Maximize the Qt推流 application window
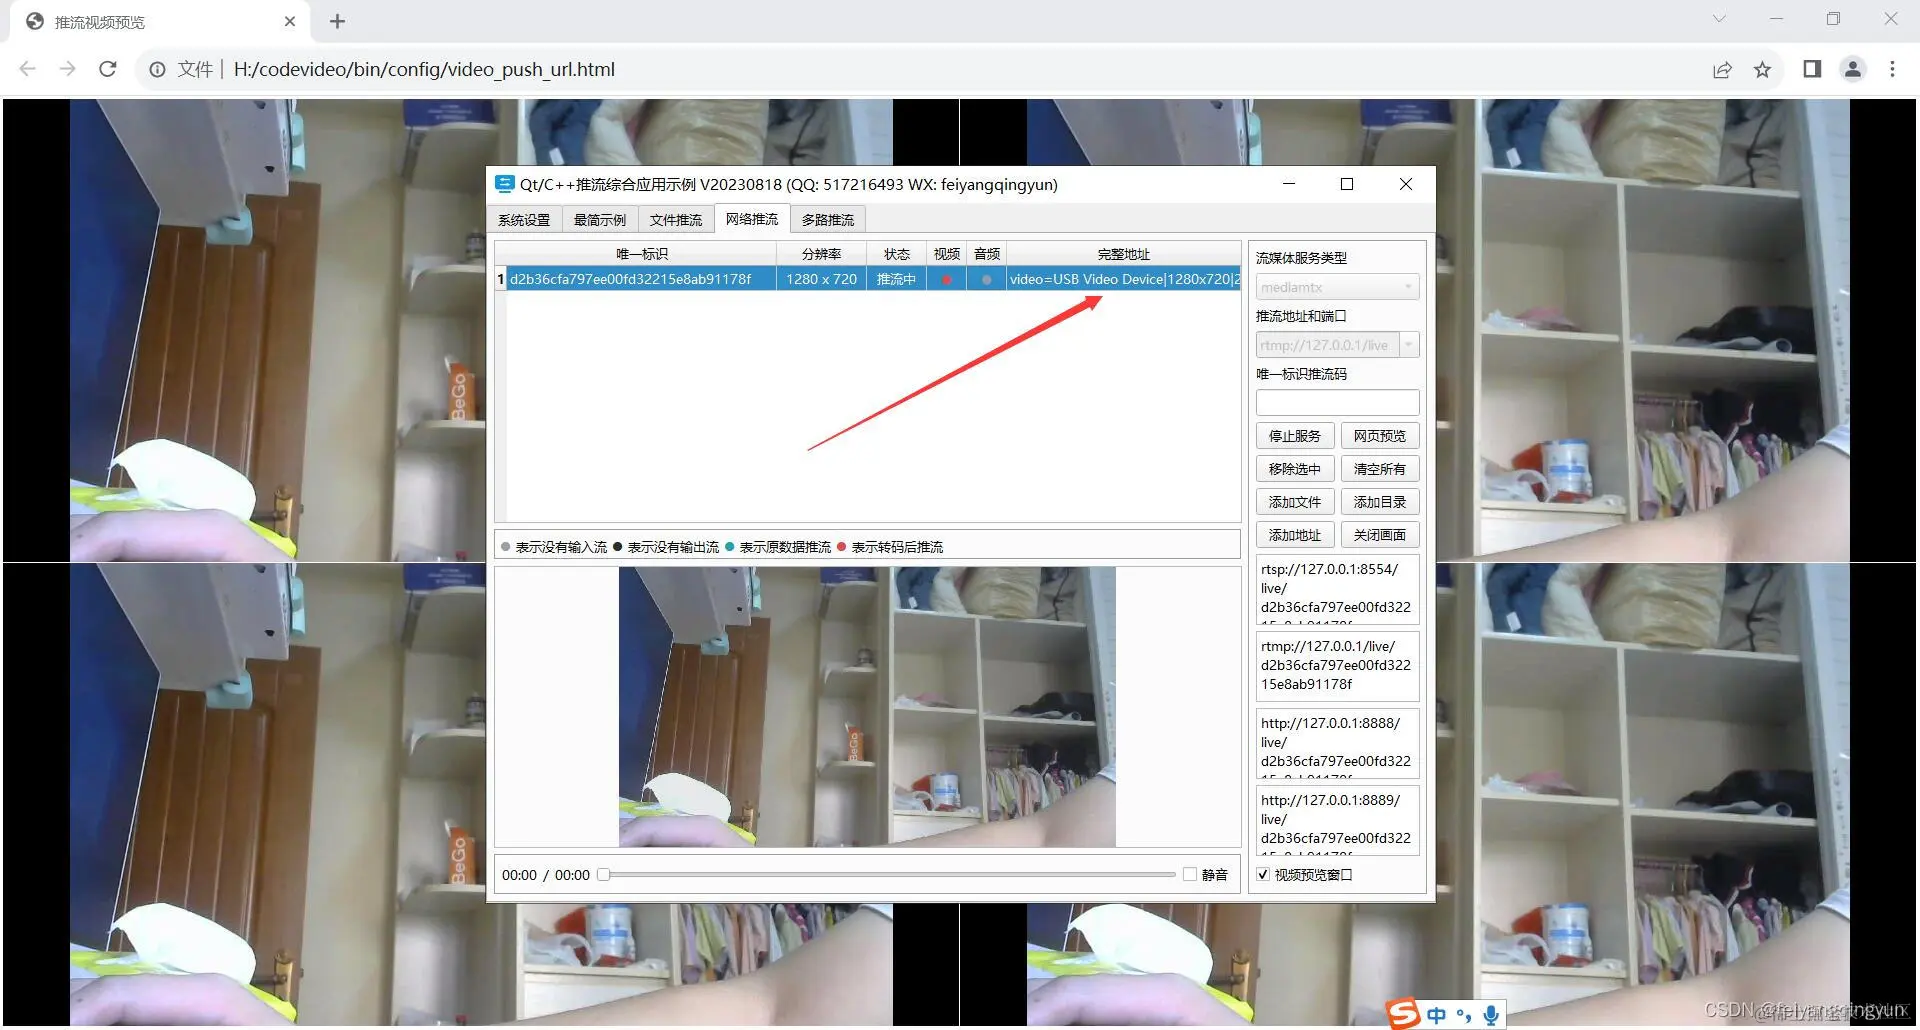 [x=1347, y=184]
